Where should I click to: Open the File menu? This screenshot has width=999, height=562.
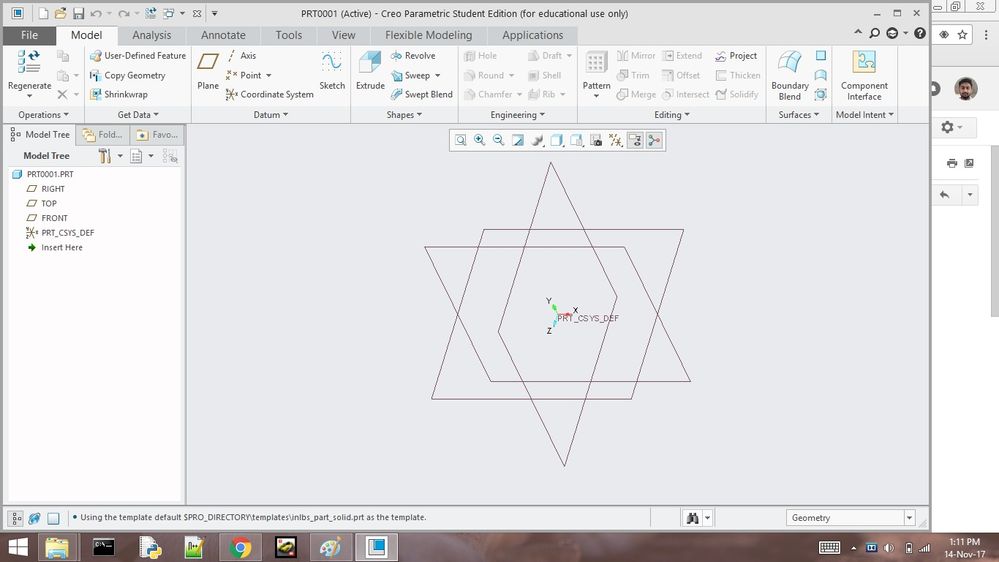coord(29,35)
